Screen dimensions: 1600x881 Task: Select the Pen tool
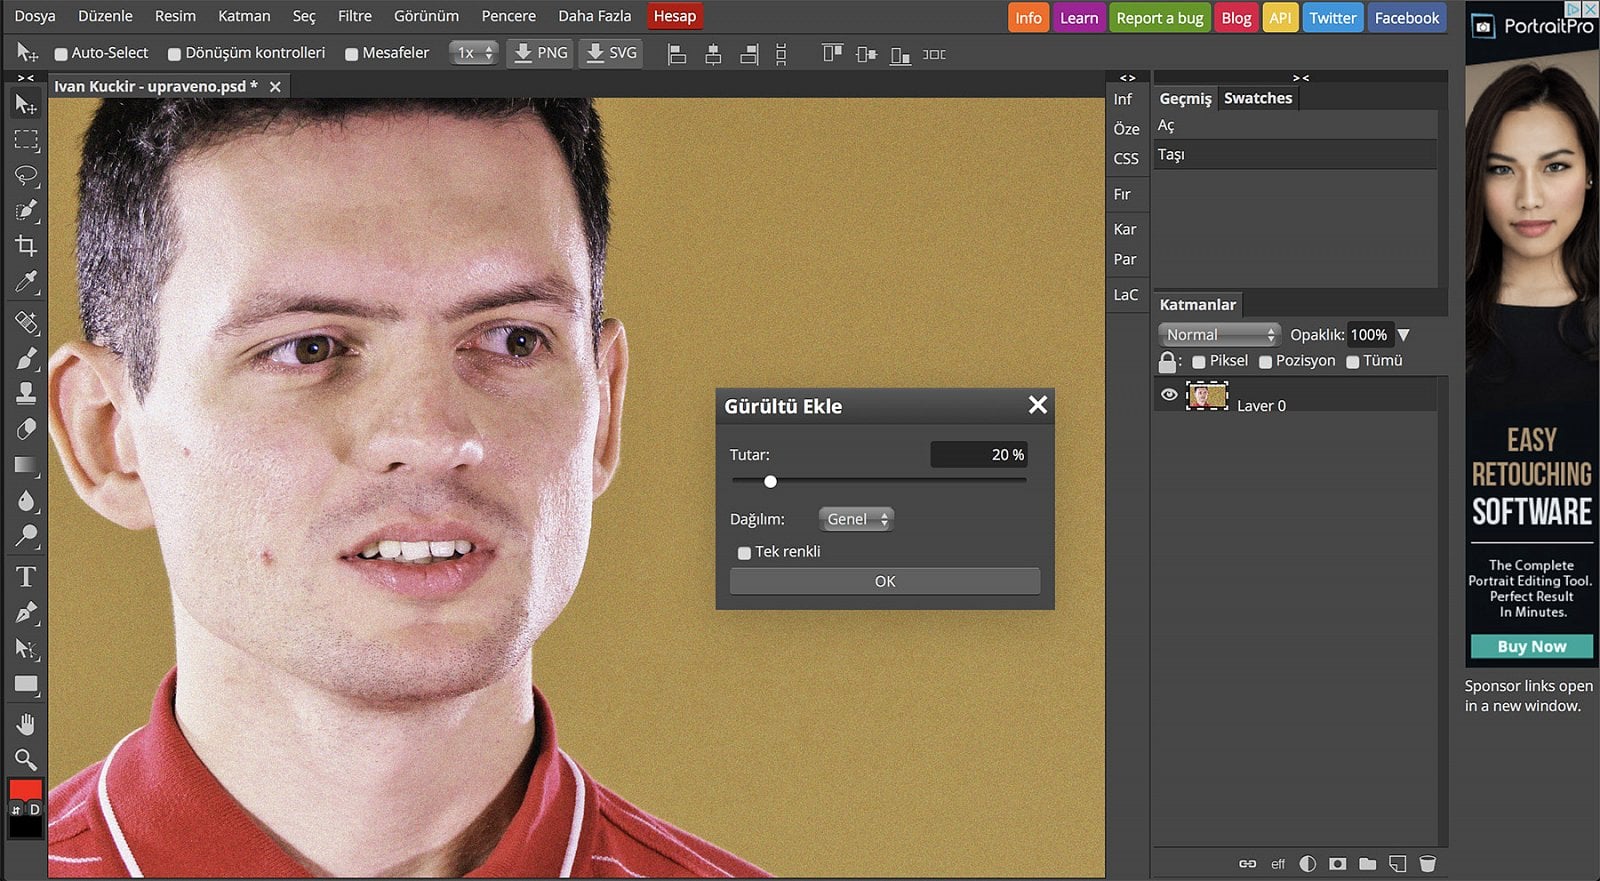click(26, 612)
